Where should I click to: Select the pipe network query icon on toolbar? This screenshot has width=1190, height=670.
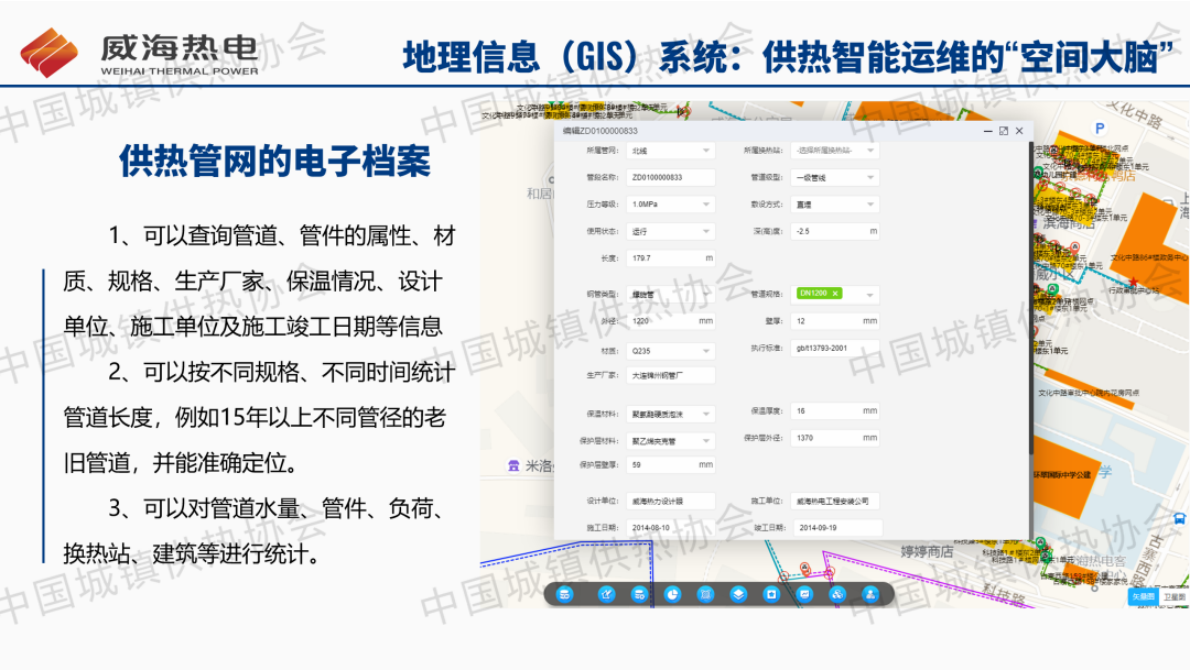click(x=563, y=595)
